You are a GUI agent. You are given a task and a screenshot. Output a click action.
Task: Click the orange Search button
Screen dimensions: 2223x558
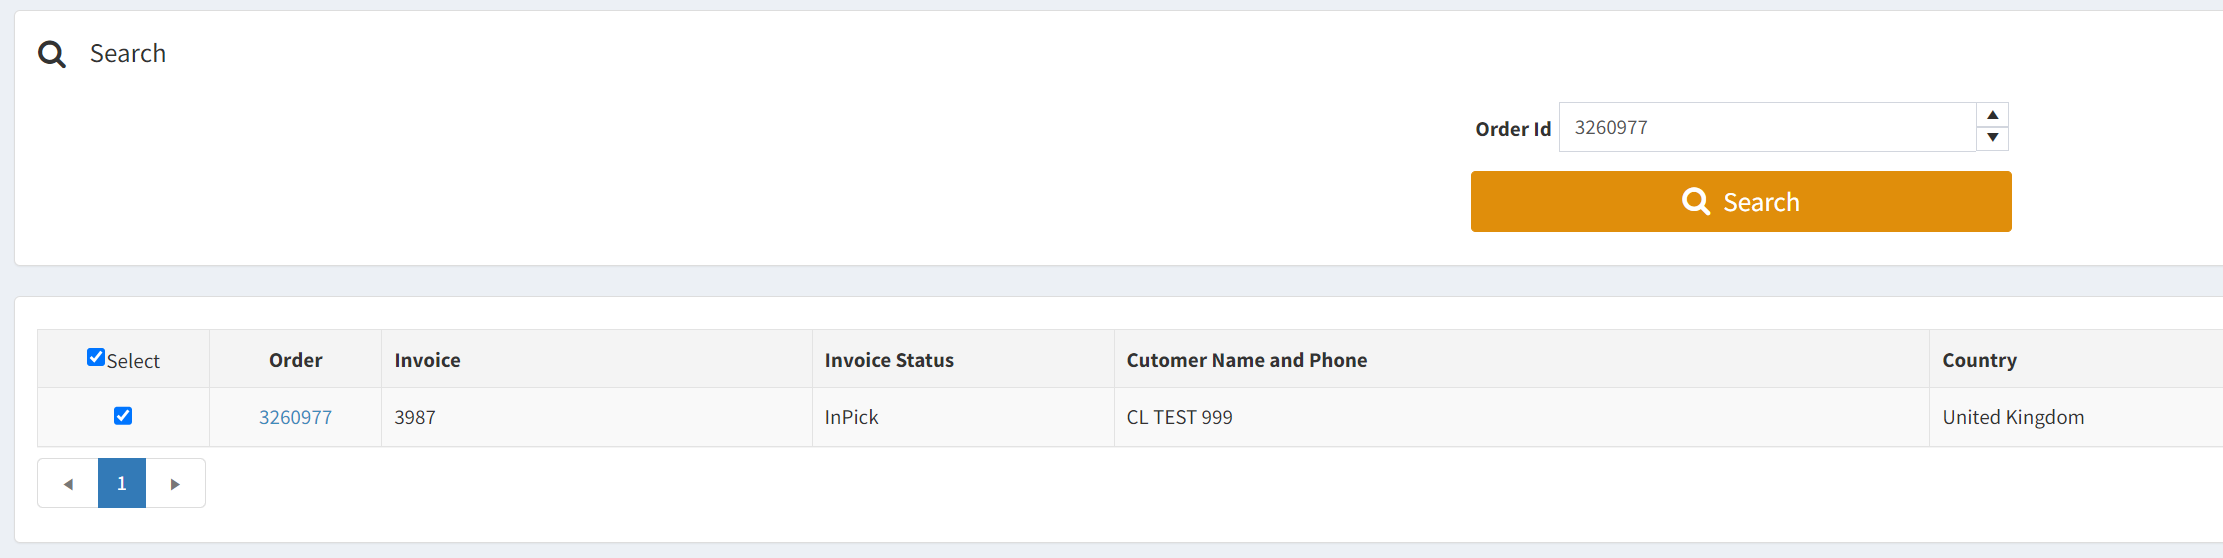click(1741, 201)
